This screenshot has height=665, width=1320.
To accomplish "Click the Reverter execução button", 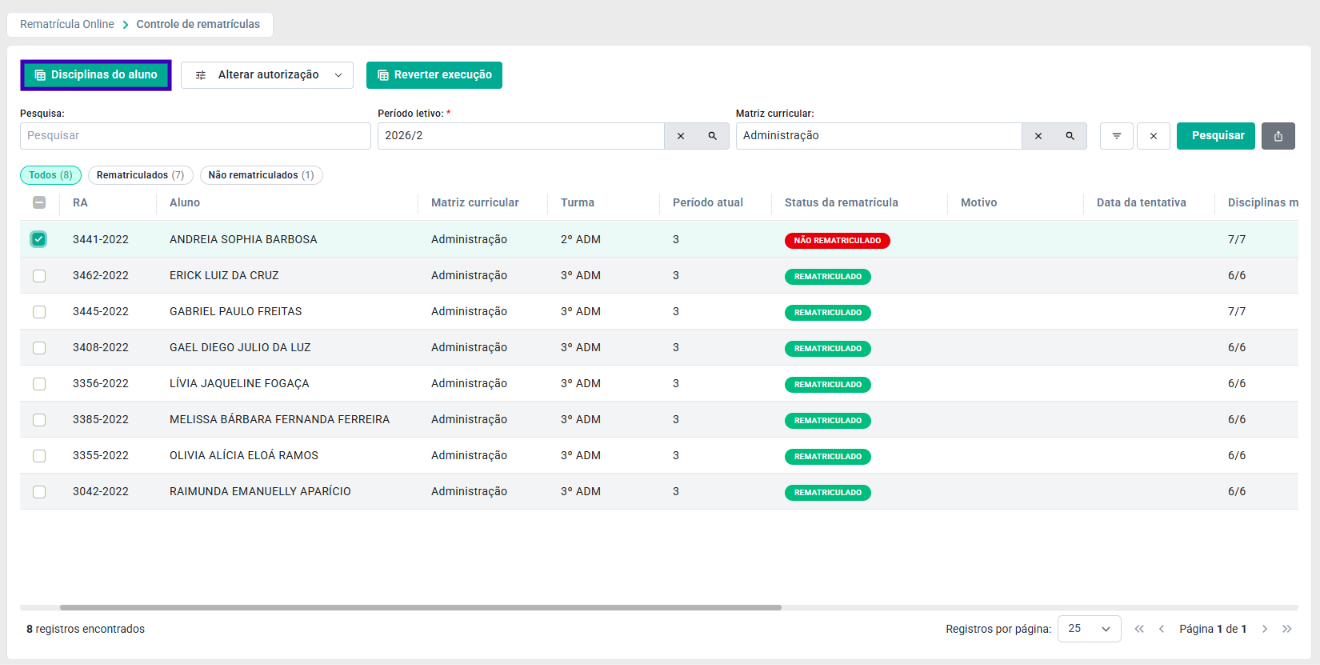I will 434,75.
